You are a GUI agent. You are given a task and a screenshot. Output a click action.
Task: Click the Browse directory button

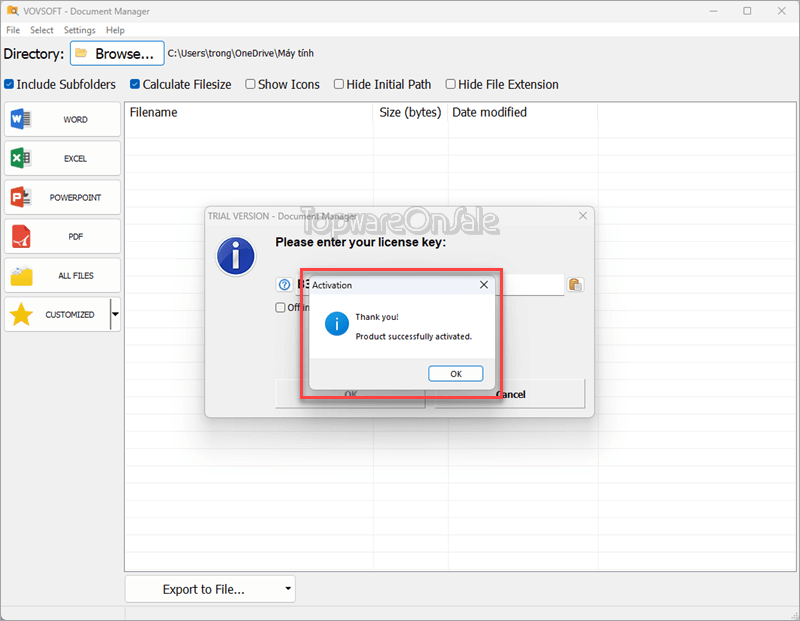pyautogui.click(x=117, y=54)
